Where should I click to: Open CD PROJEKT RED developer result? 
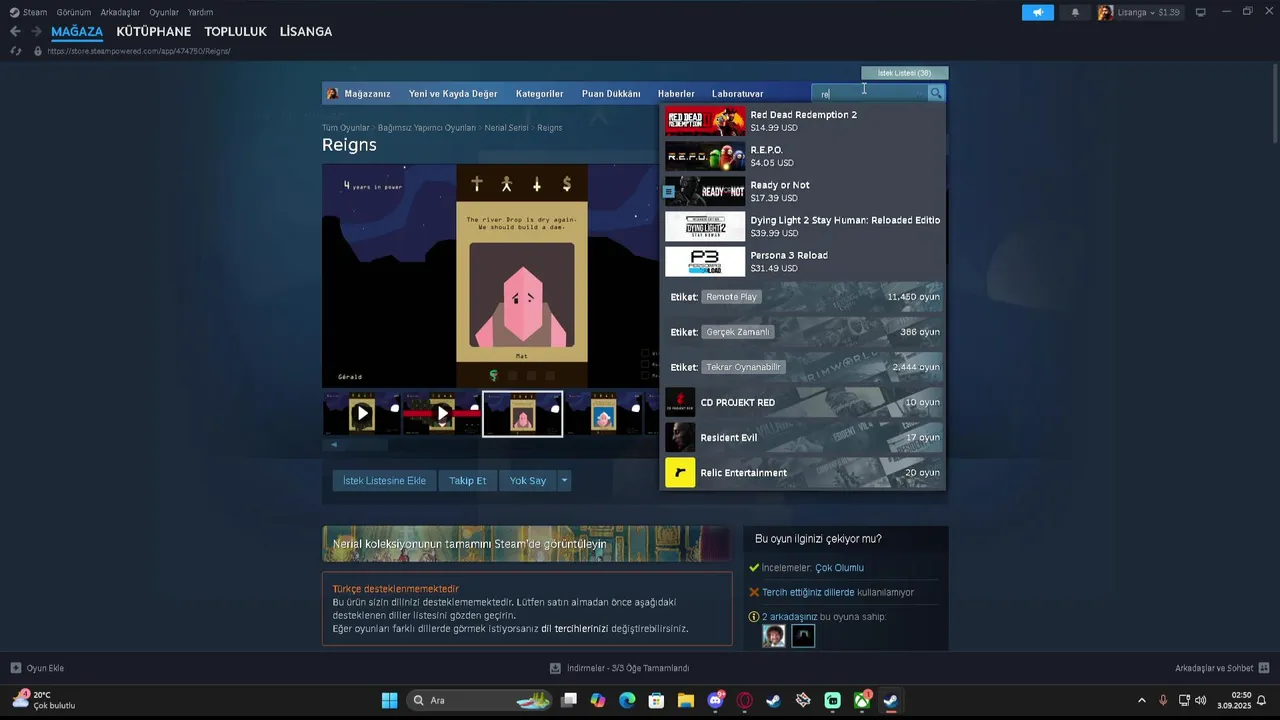click(x=803, y=402)
